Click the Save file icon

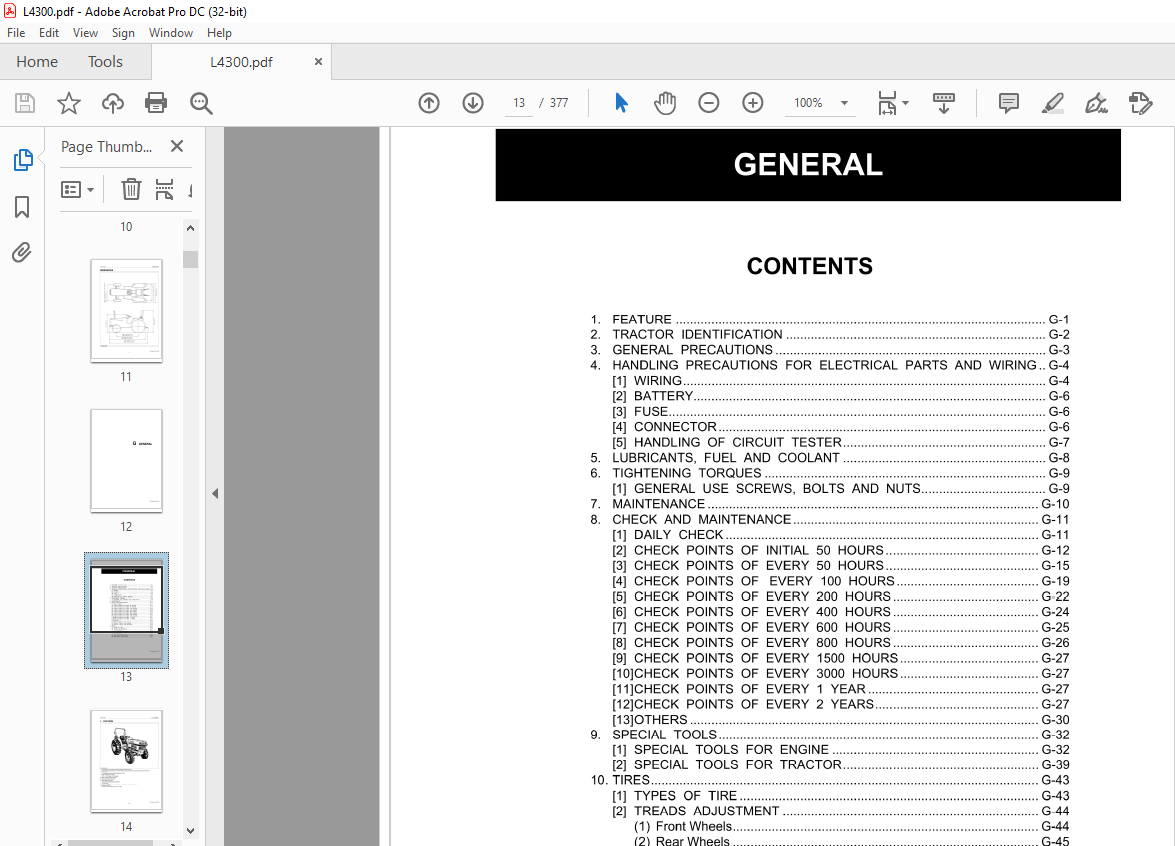tap(25, 103)
